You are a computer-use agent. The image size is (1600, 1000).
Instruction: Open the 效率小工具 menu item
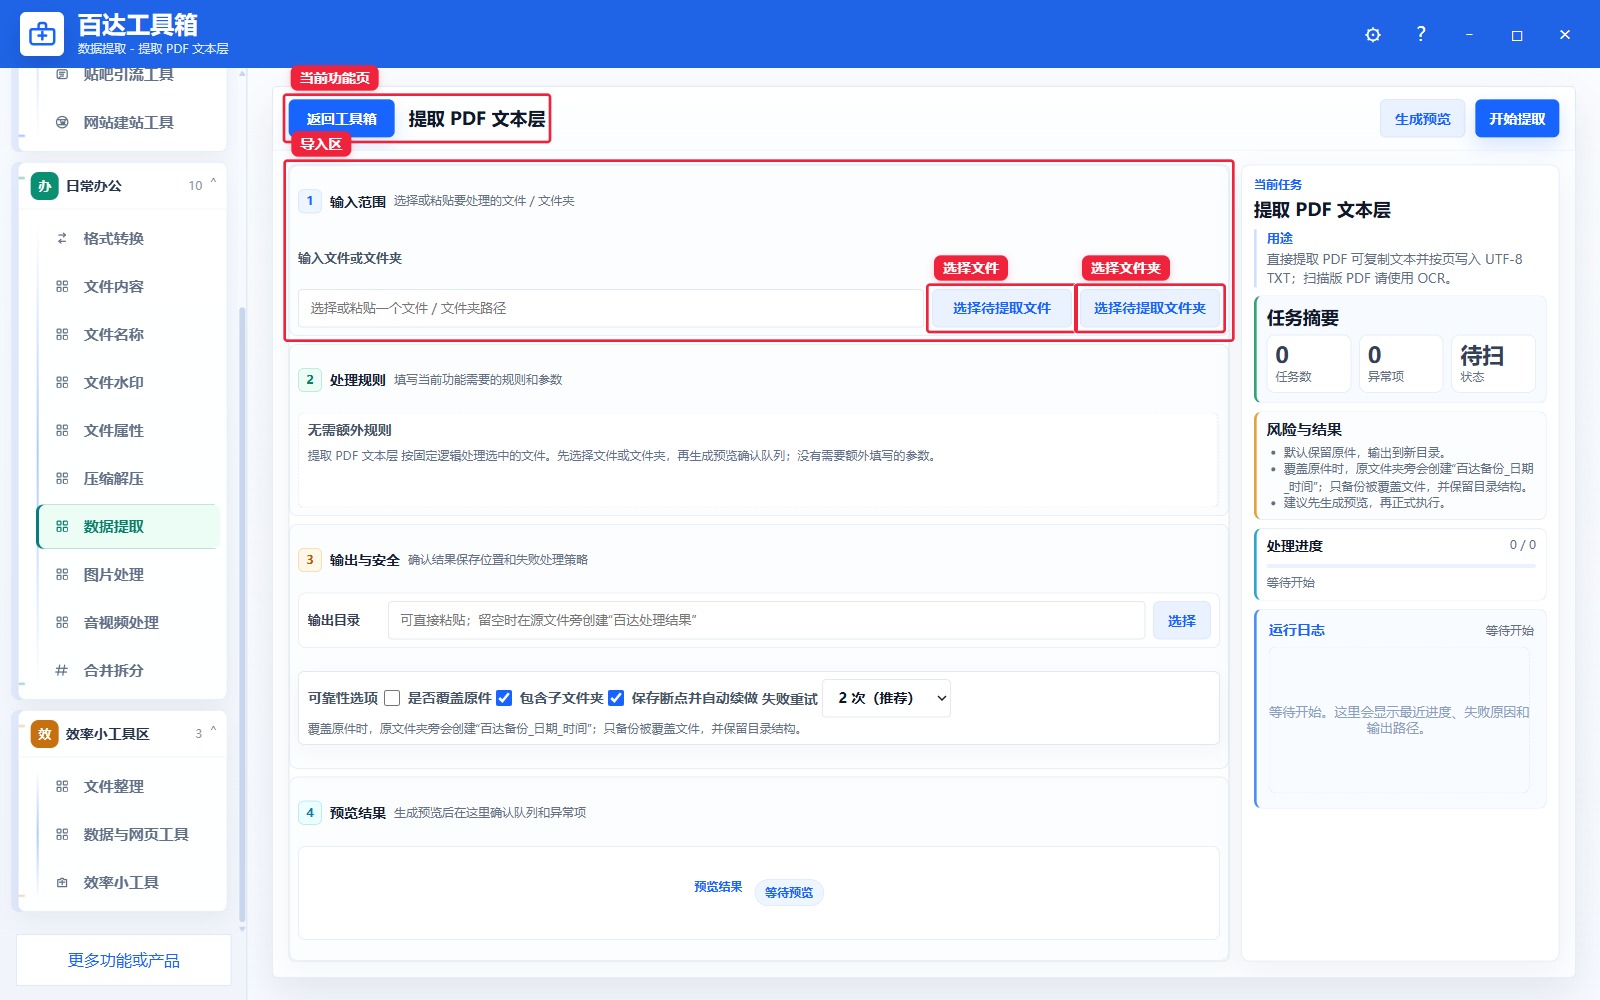[x=128, y=882]
